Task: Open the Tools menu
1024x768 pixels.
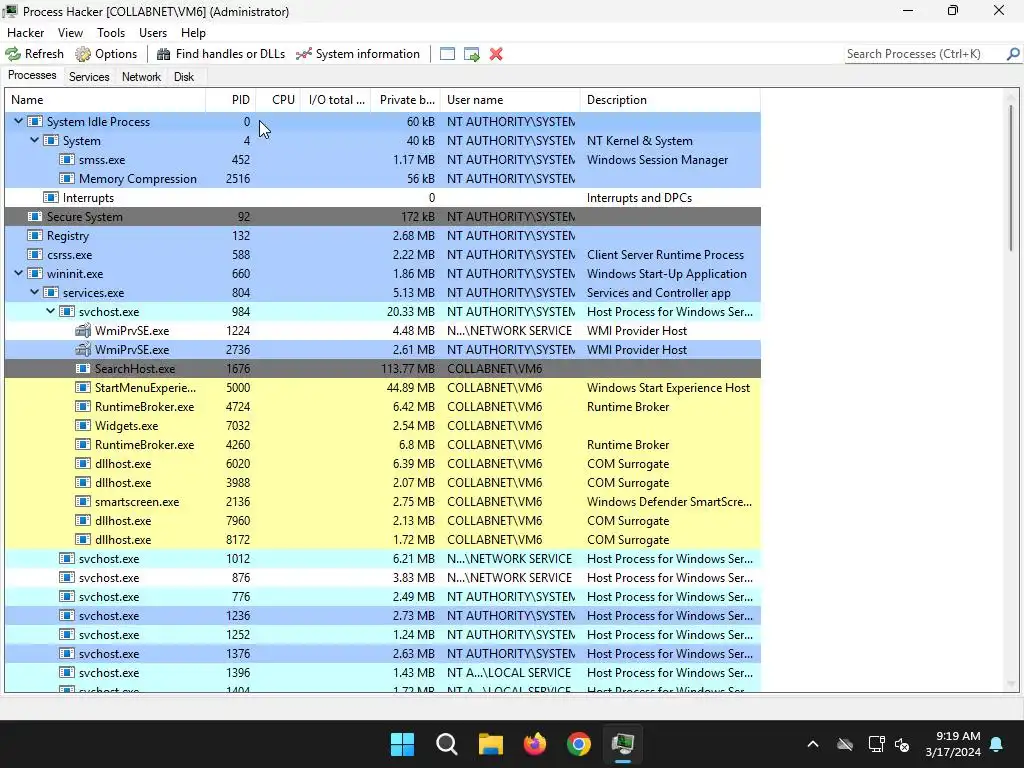Action: pos(111,33)
